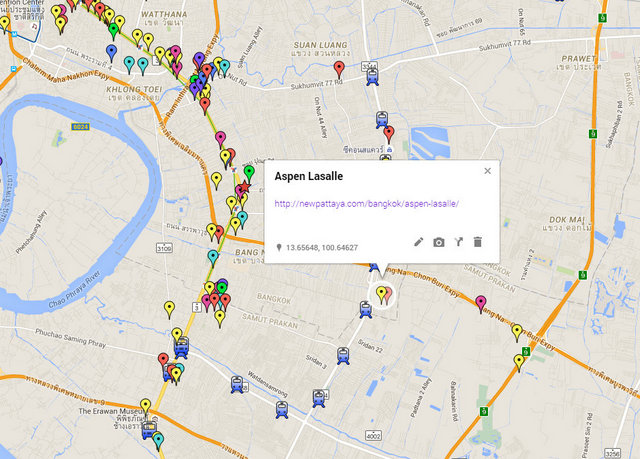
Task: Close the Aspen Lasalle info popup
Action: click(x=487, y=171)
